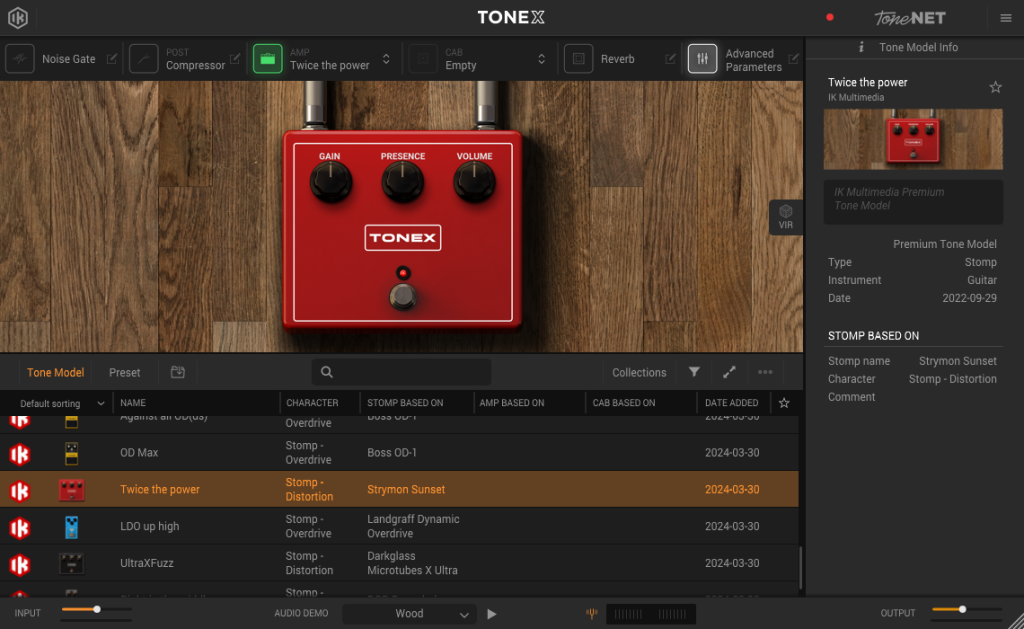Click the IK badge on the UltraXFuzz row
Image resolution: width=1024 pixels, height=629 pixels.
tap(20, 564)
